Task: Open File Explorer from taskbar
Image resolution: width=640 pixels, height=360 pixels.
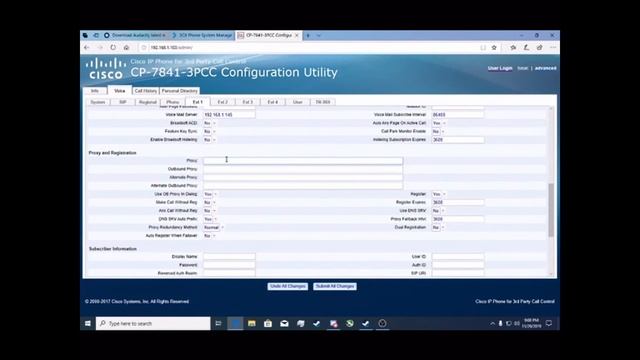Action: click(x=251, y=323)
